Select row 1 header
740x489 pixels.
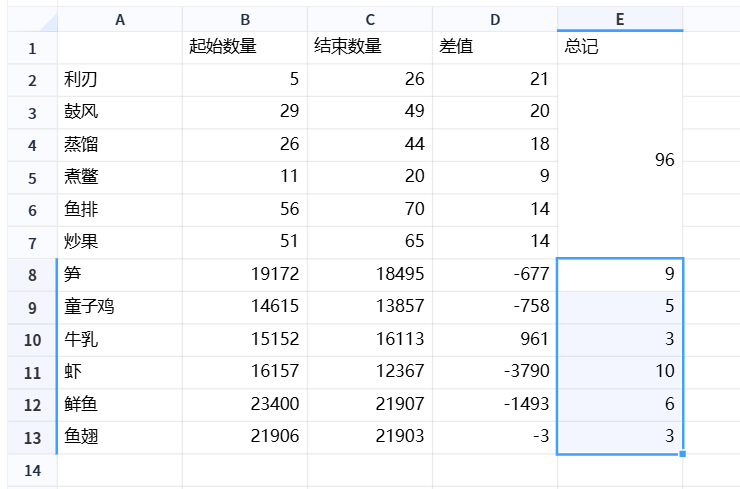pyautogui.click(x=33, y=48)
